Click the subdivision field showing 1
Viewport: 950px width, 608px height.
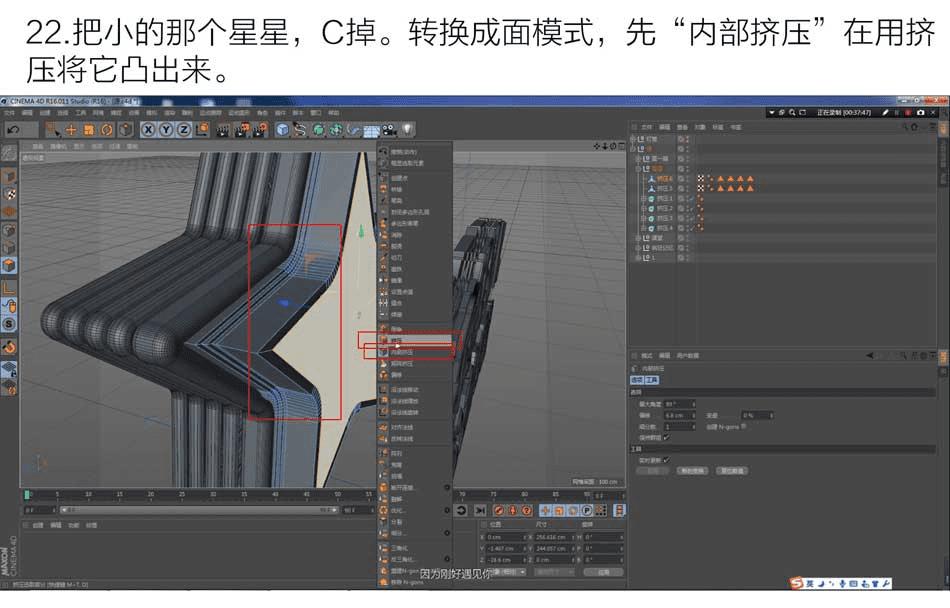679,426
